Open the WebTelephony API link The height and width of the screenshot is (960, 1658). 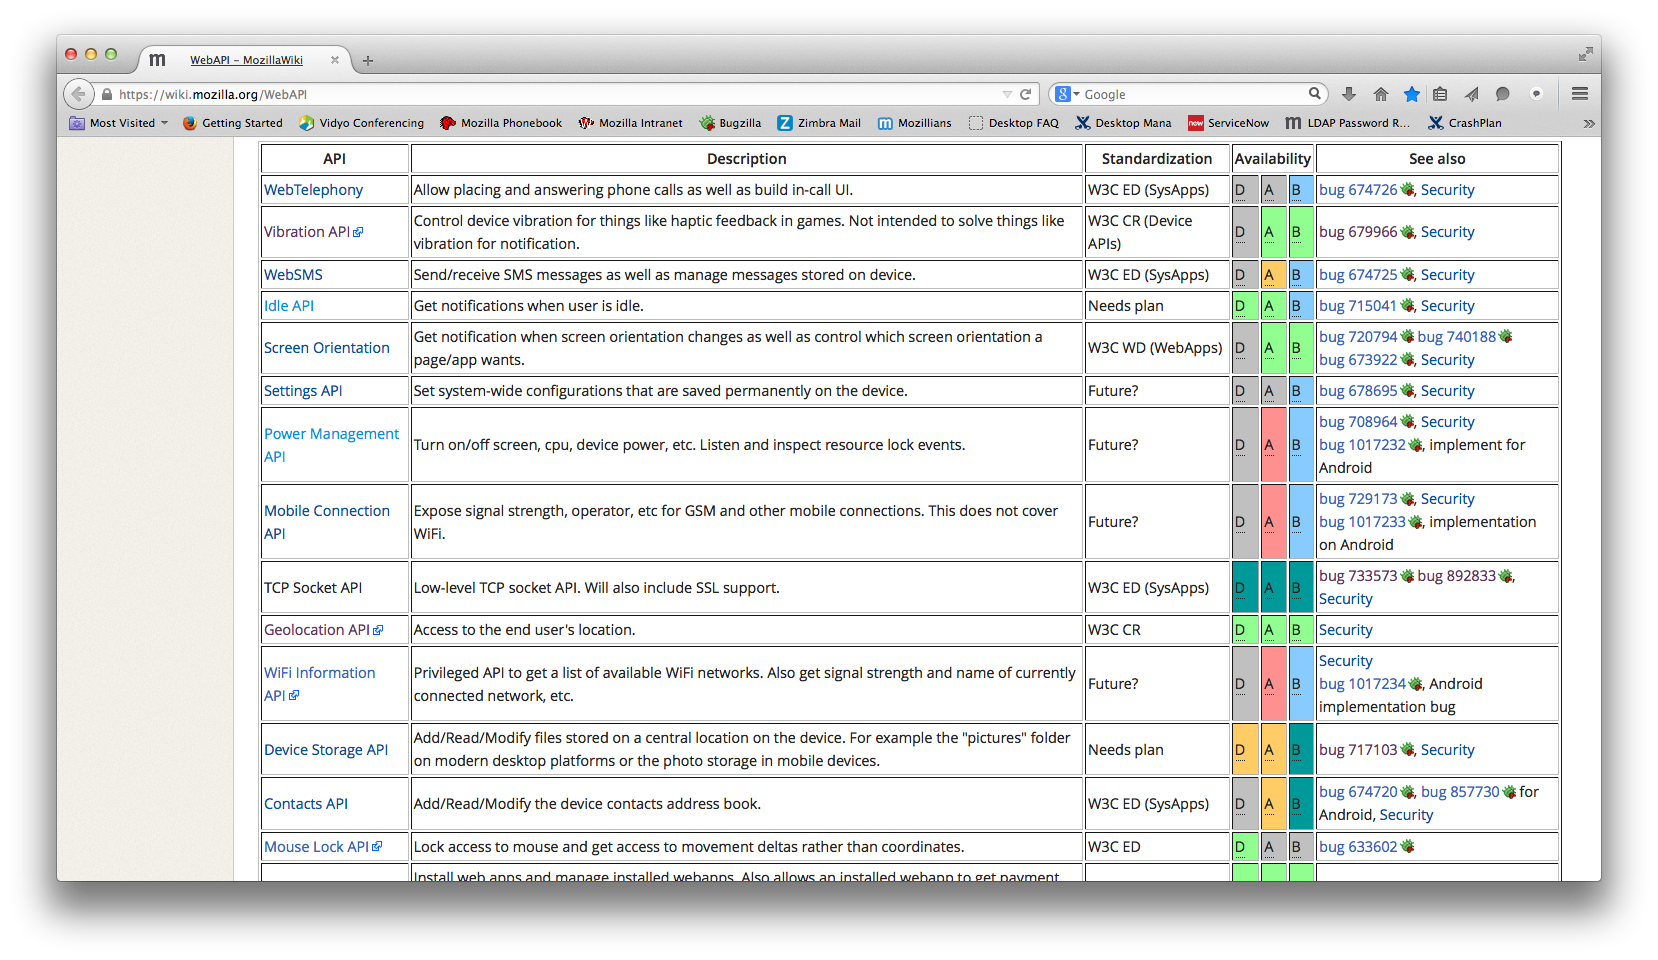click(x=313, y=190)
